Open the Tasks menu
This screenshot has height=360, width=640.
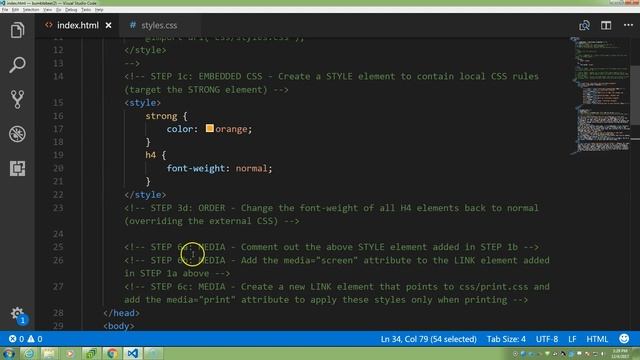[86, 9]
